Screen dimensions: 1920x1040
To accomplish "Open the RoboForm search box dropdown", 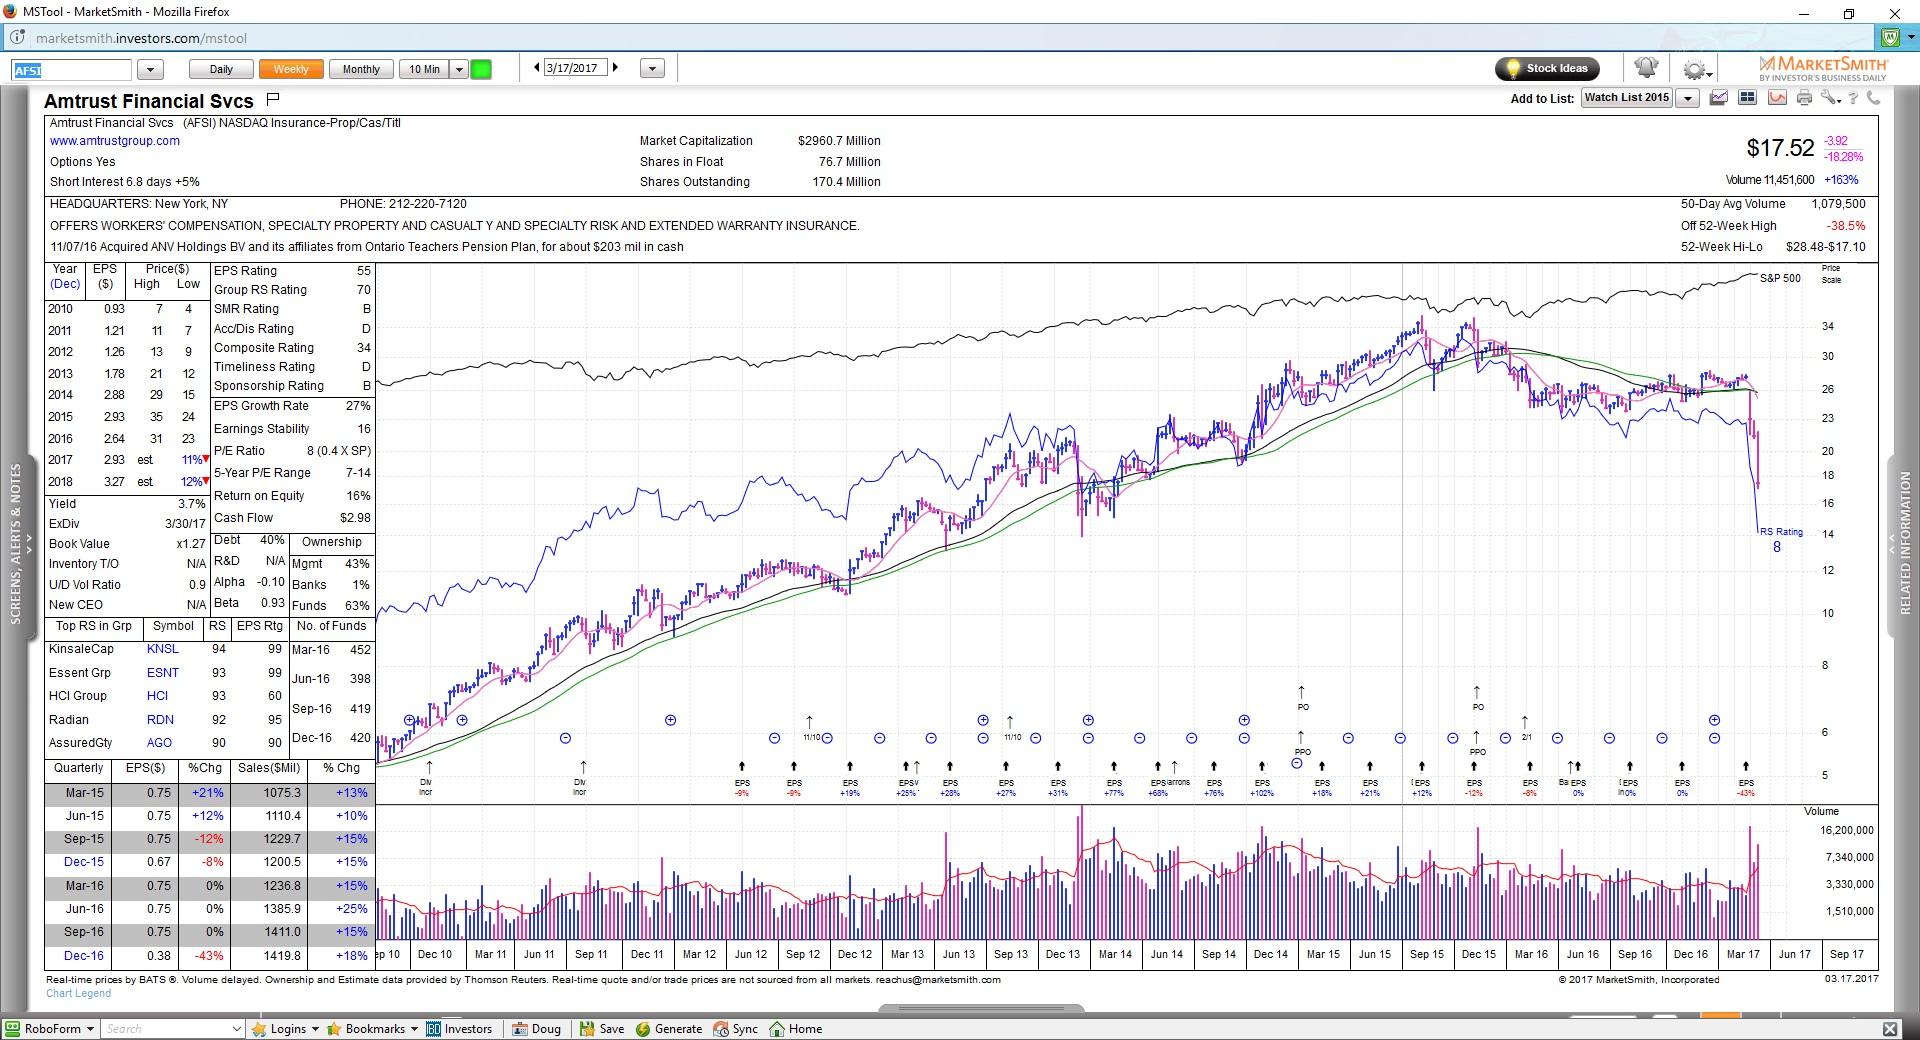I will [x=236, y=1028].
